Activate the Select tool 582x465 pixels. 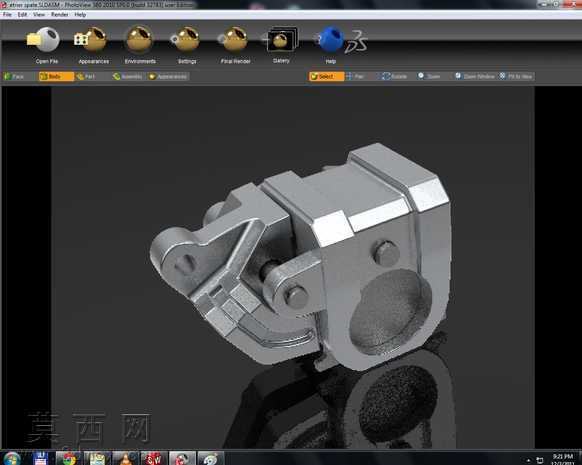[326, 76]
